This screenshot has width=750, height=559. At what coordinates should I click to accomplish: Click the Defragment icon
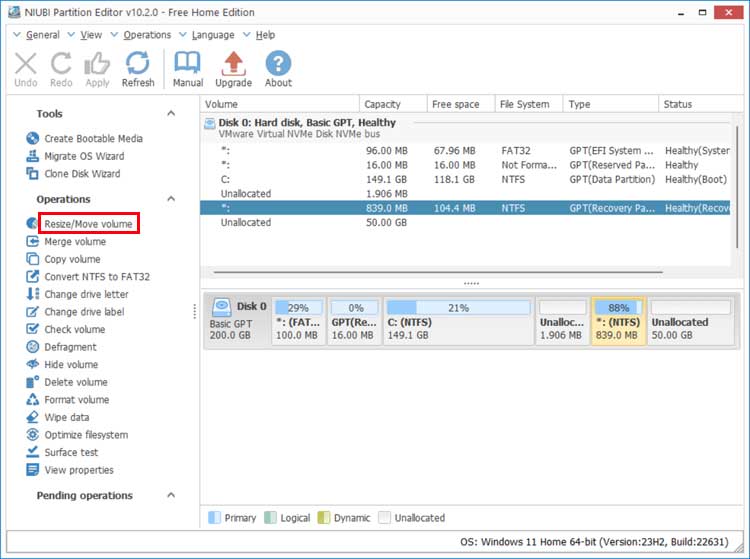click(x=33, y=347)
